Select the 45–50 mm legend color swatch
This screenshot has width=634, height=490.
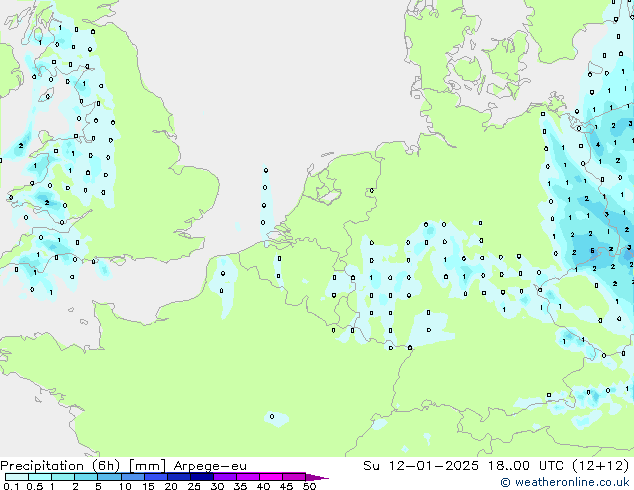[x=294, y=477]
